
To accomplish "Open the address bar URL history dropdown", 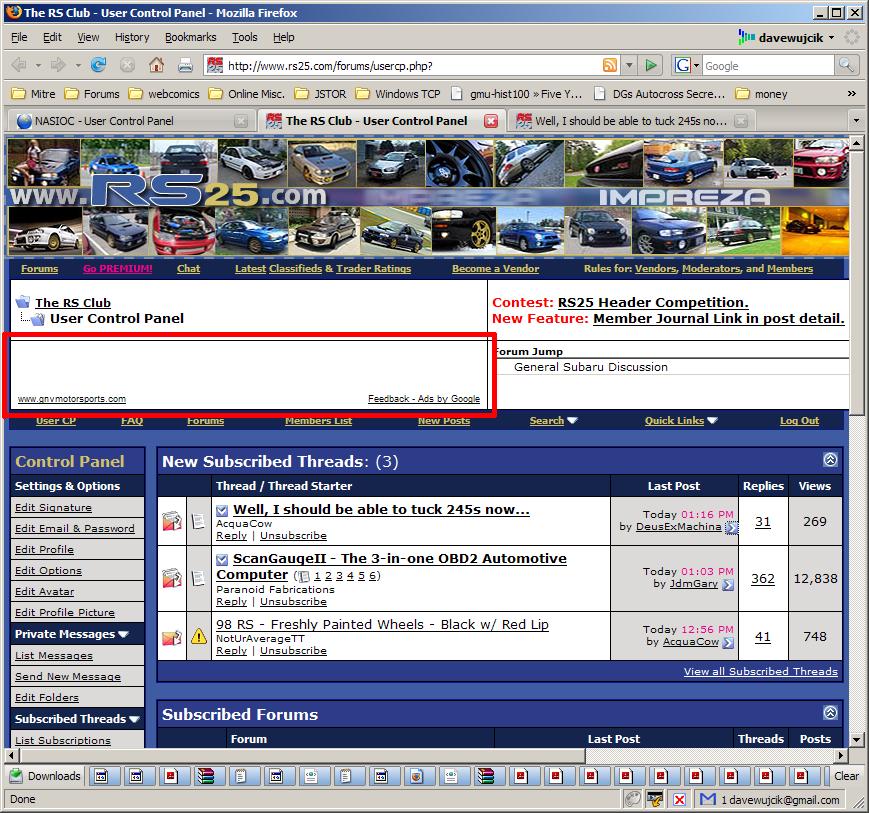I will point(629,65).
